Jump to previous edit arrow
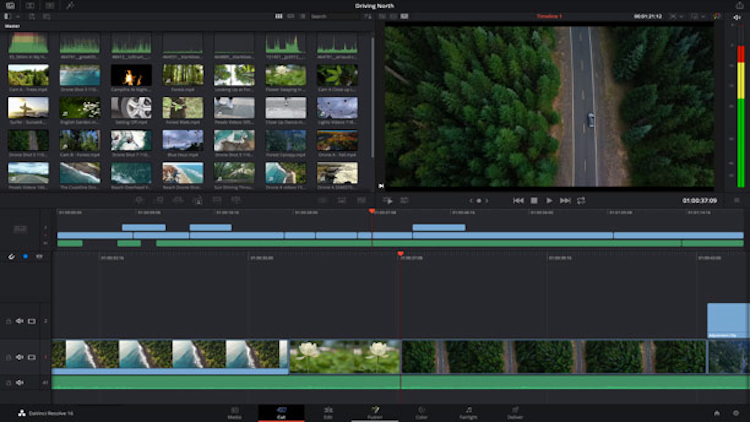The image size is (750, 422). pyautogui.click(x=471, y=201)
